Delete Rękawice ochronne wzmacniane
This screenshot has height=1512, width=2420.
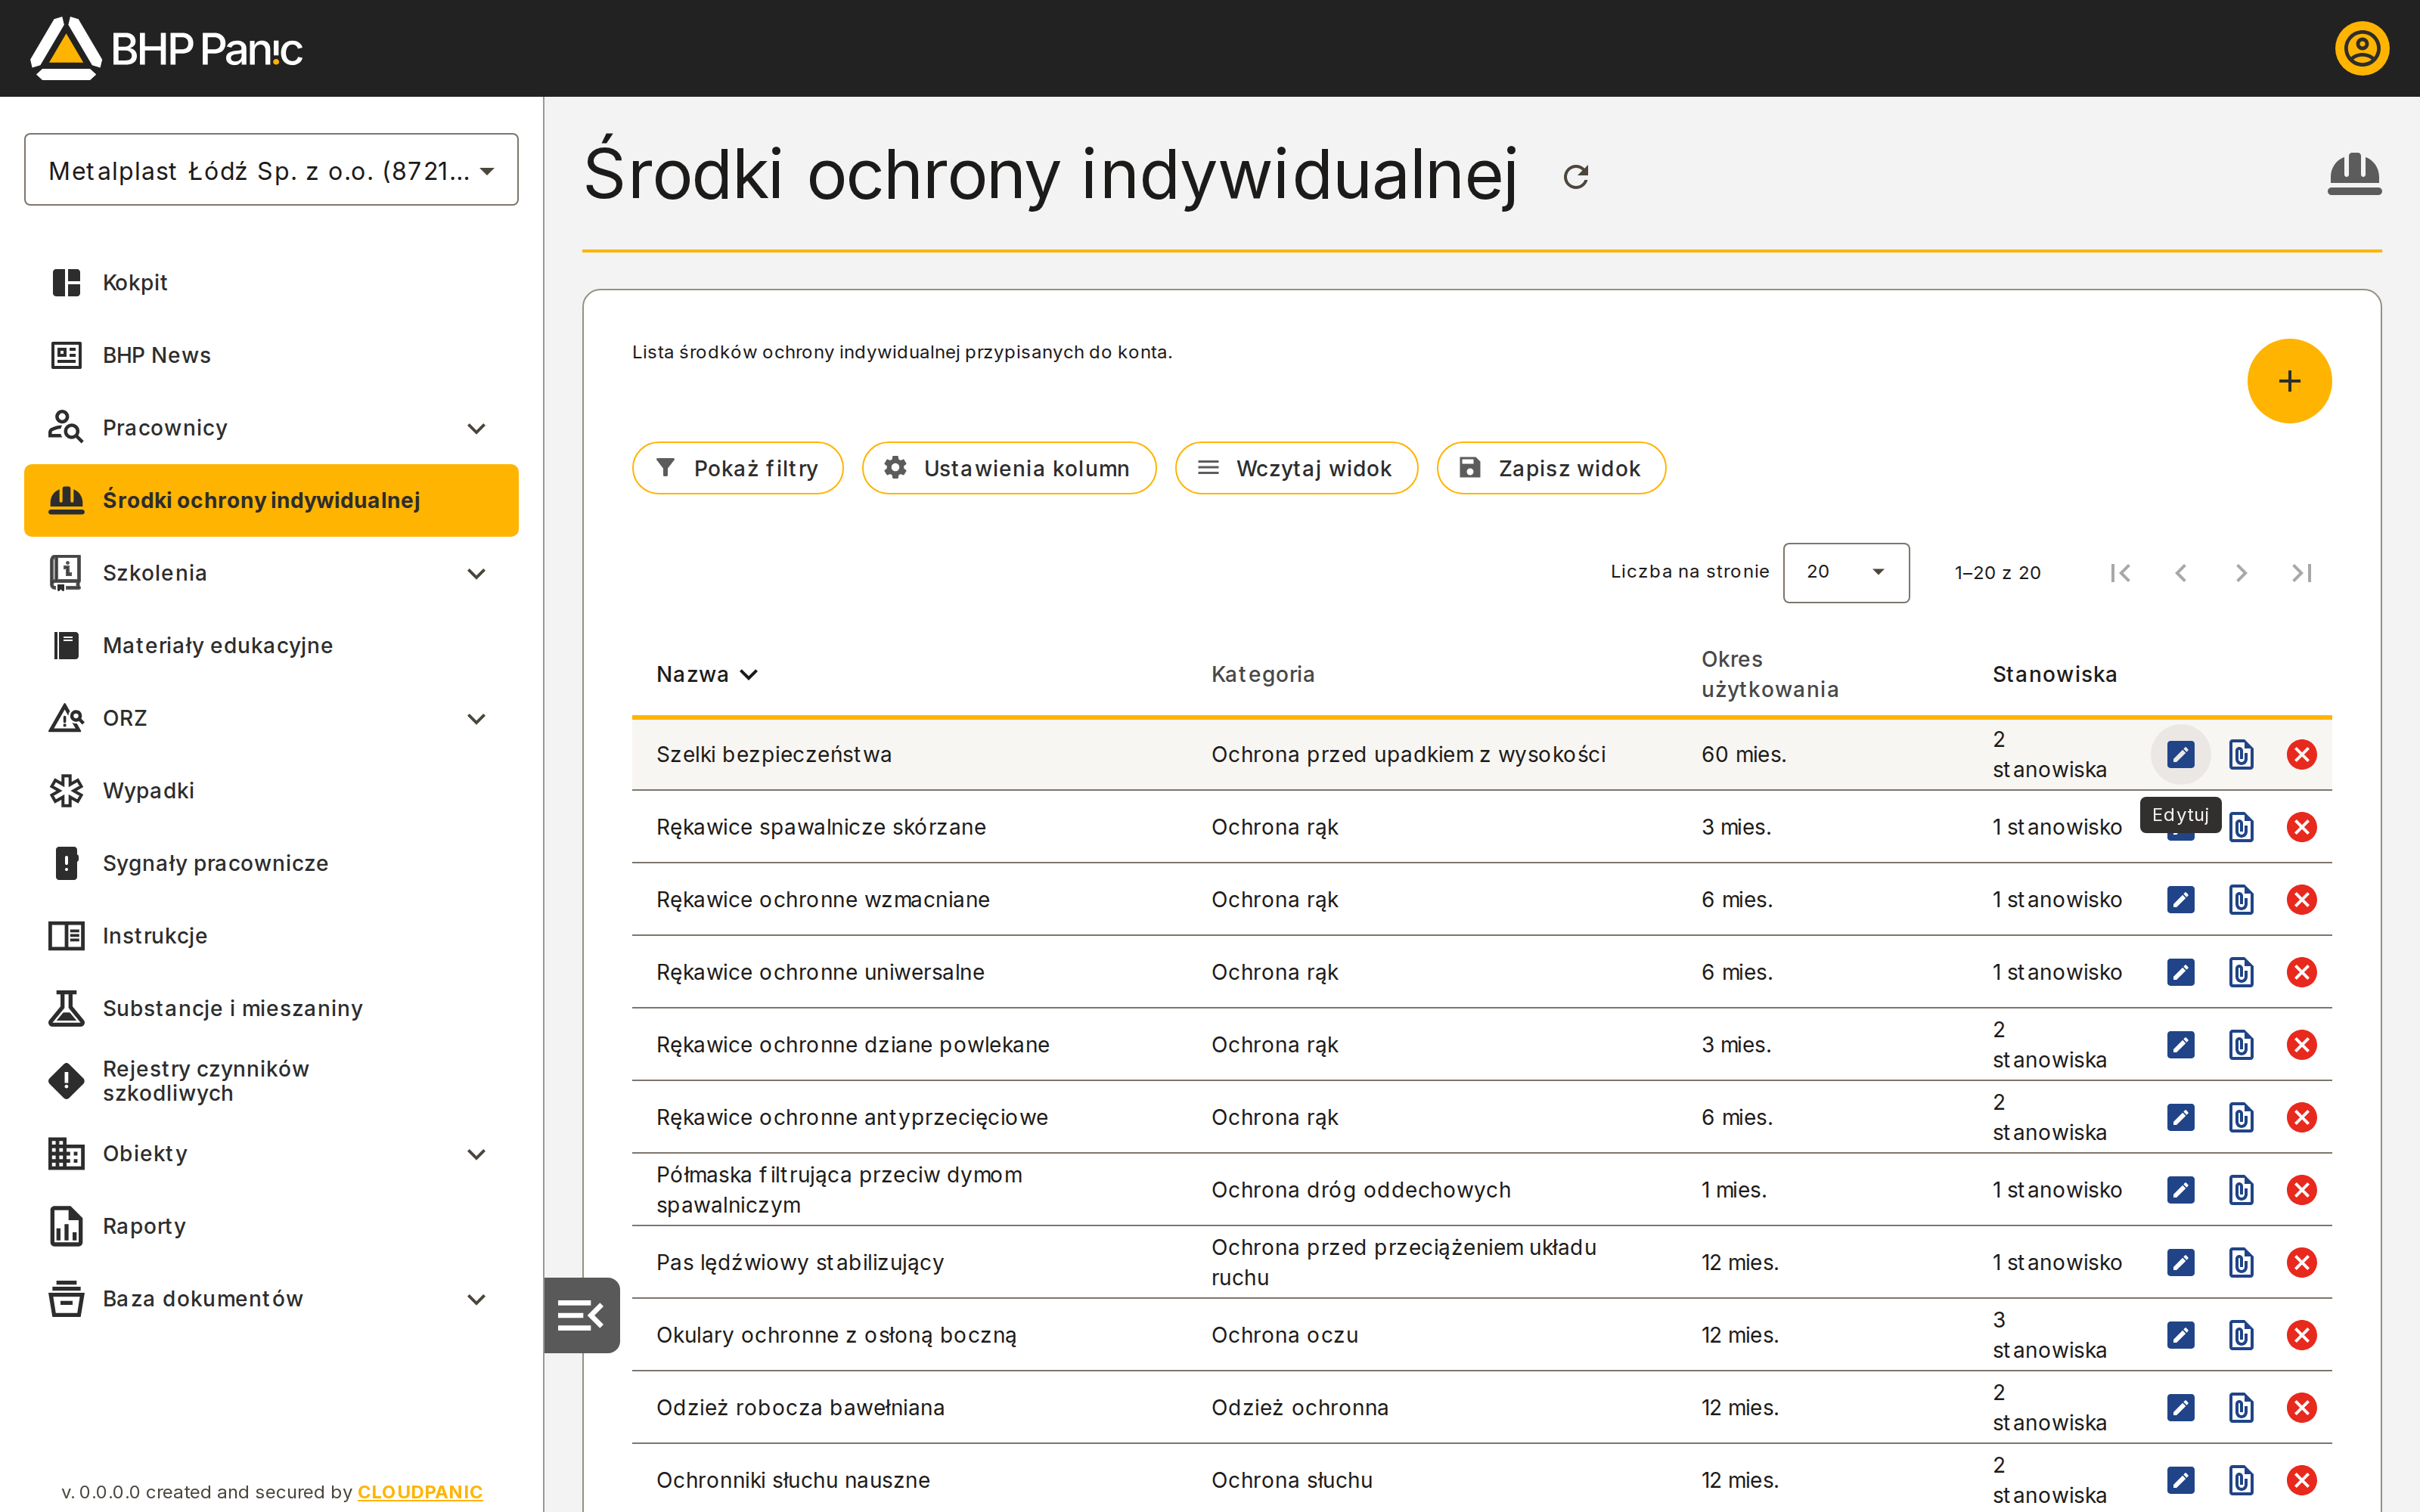[2301, 900]
